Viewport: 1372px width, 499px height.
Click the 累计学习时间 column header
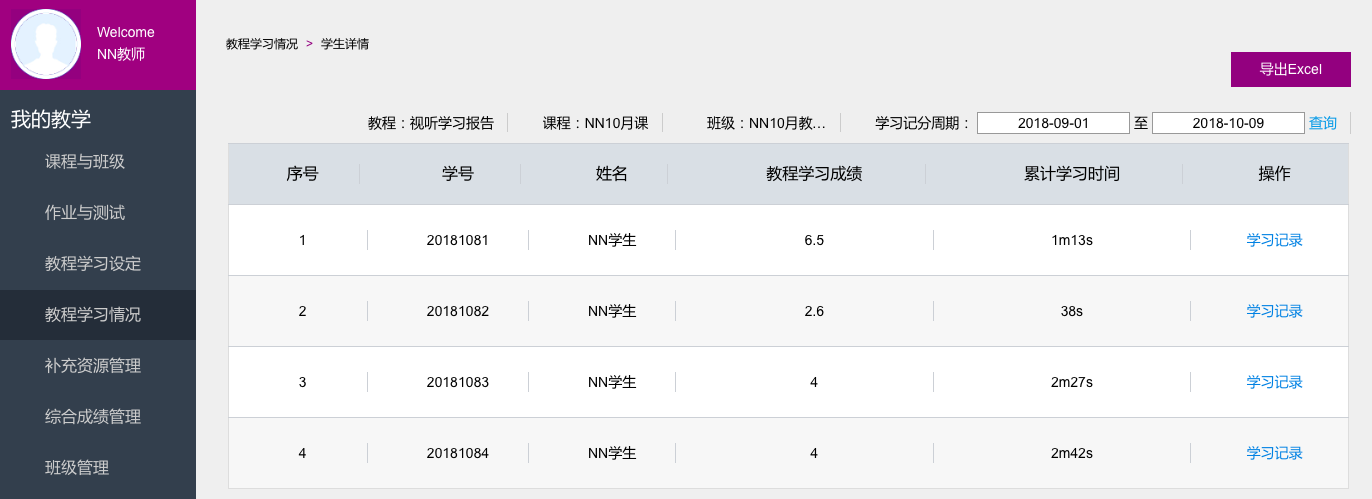(x=1071, y=174)
